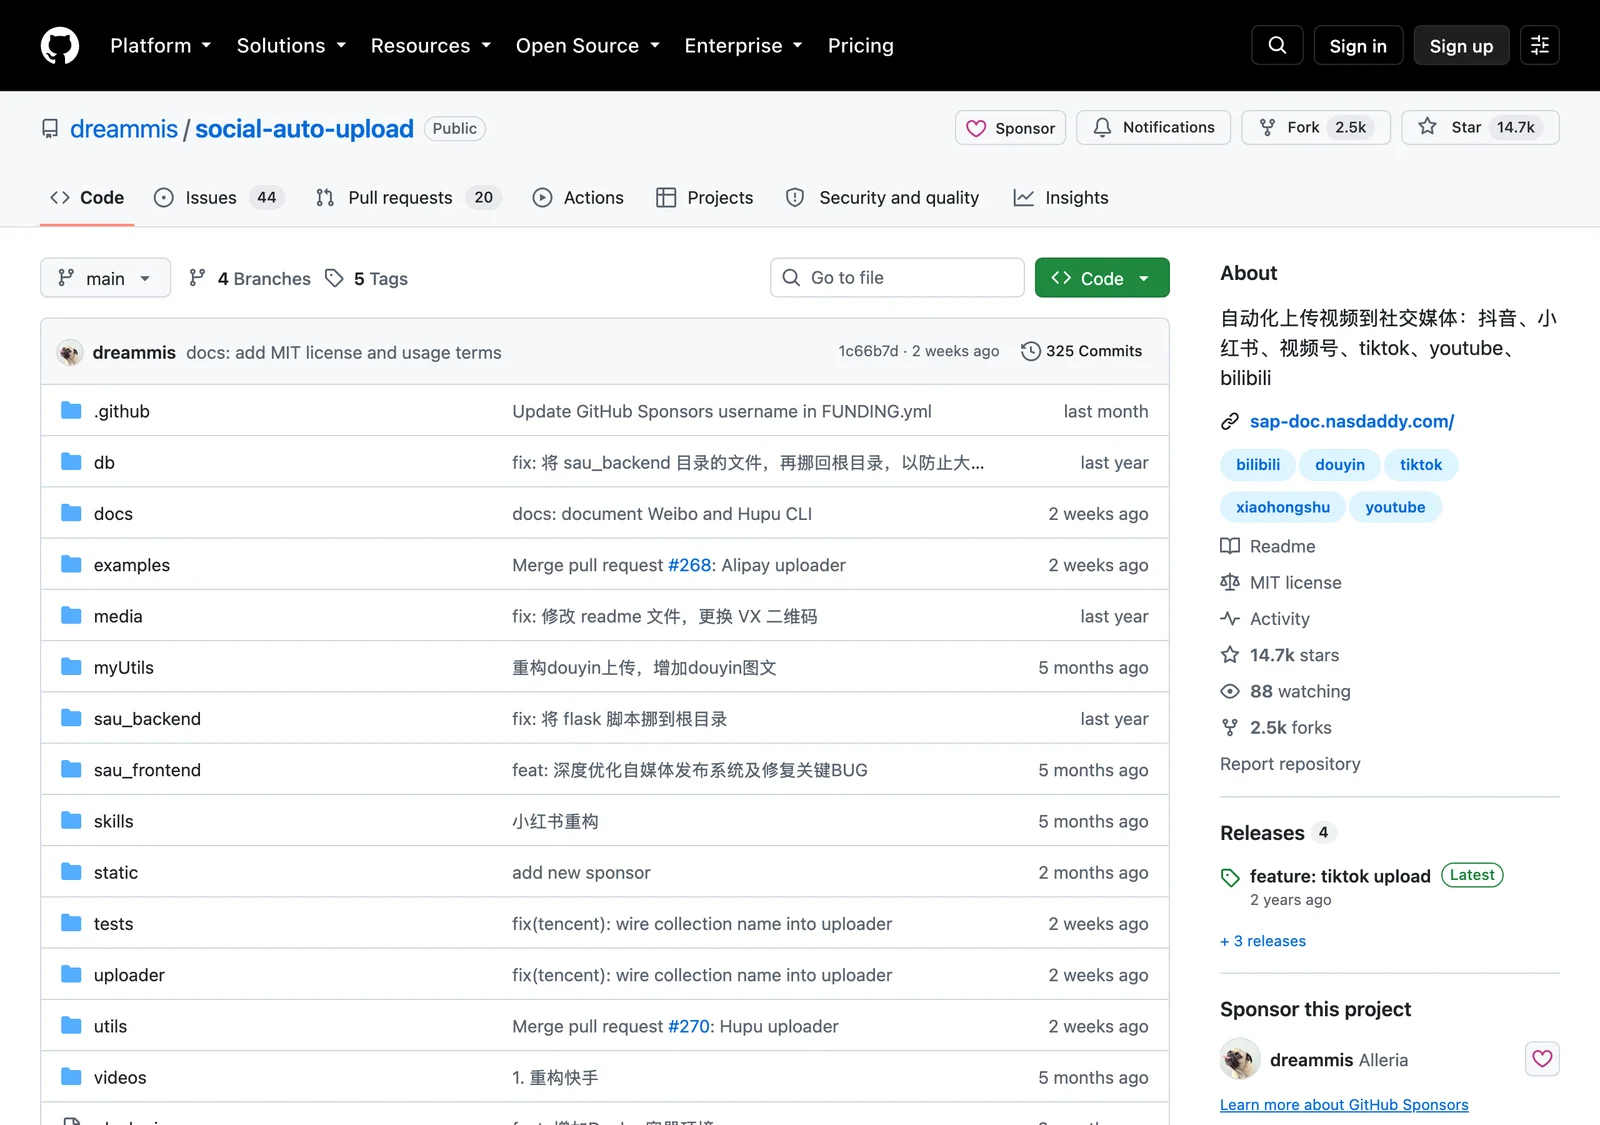
Task: Expand the Resources menu
Action: [431, 46]
